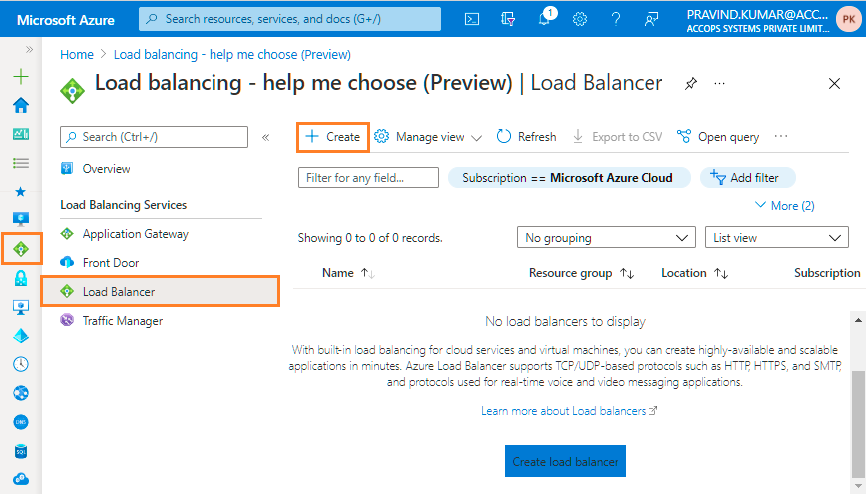Open the Cloud Shell icon in top bar
The height and width of the screenshot is (494, 866).
[472, 19]
